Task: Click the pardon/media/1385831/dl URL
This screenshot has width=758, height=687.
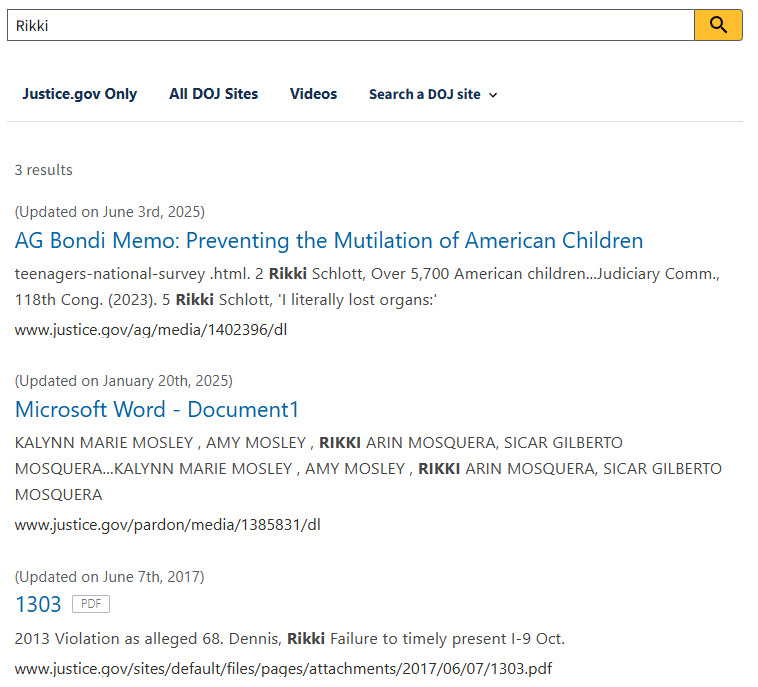Action: (167, 524)
